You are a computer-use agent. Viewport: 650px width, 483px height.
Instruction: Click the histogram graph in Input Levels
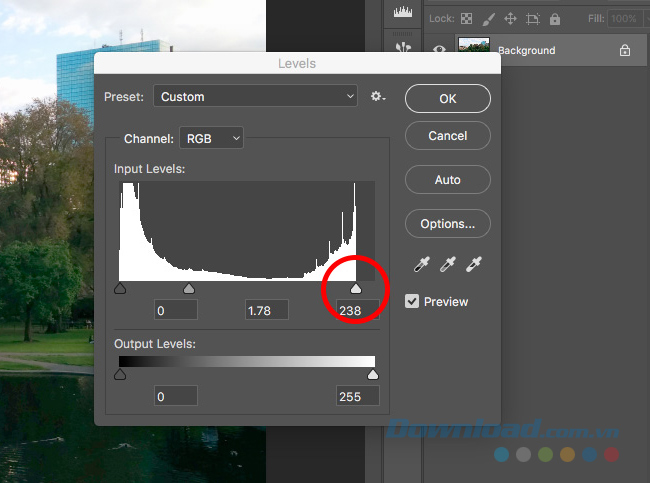pyautogui.click(x=247, y=231)
